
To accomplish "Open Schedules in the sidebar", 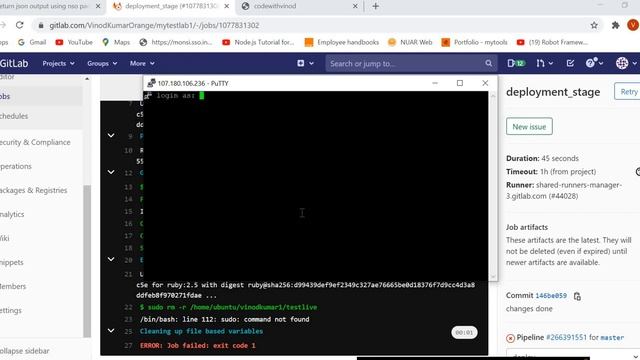I will 41,116.
